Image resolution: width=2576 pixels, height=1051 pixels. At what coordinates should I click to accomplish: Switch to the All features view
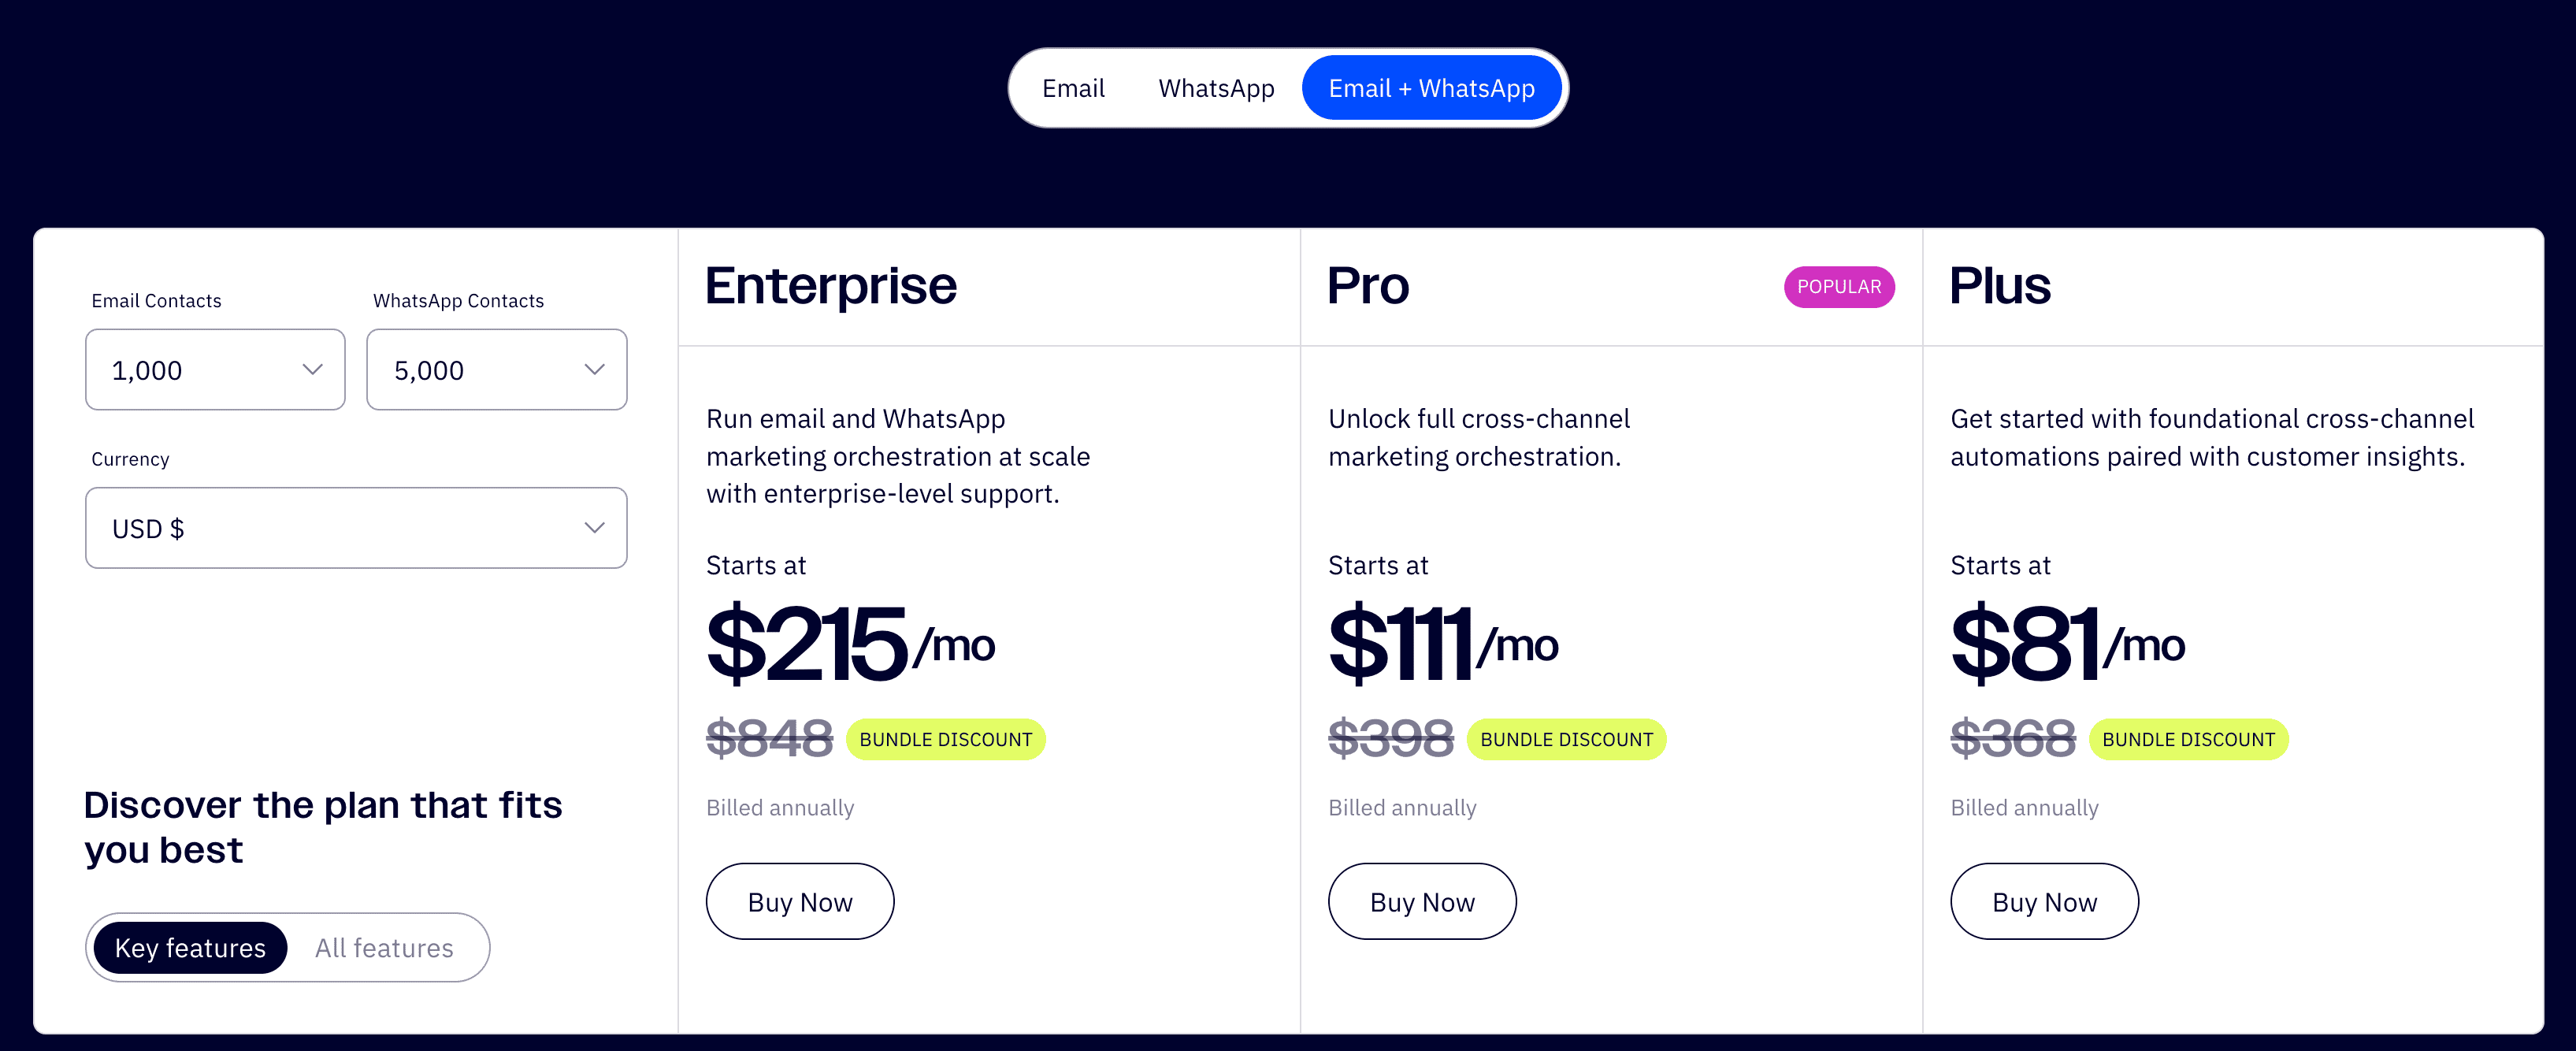pos(383,947)
